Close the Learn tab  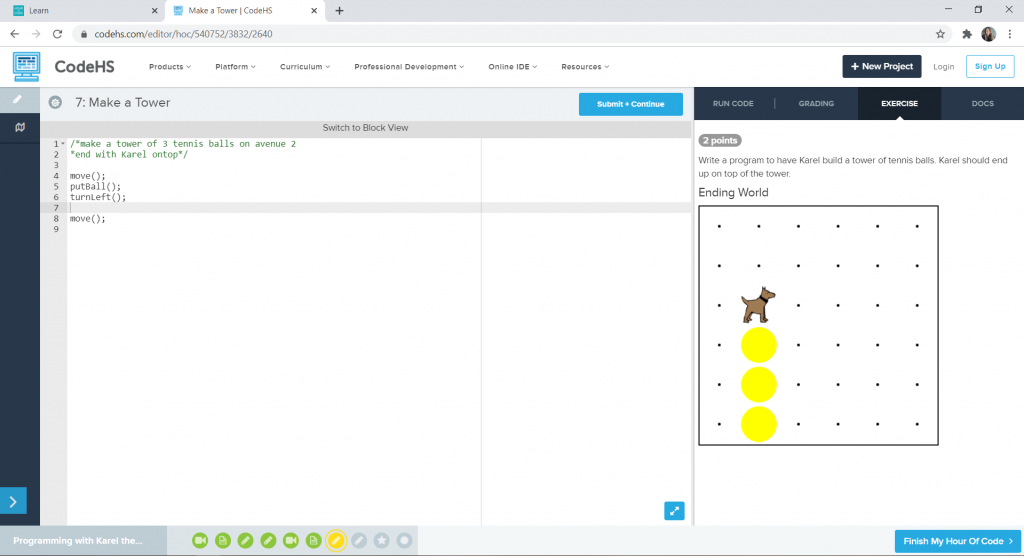(155, 10)
